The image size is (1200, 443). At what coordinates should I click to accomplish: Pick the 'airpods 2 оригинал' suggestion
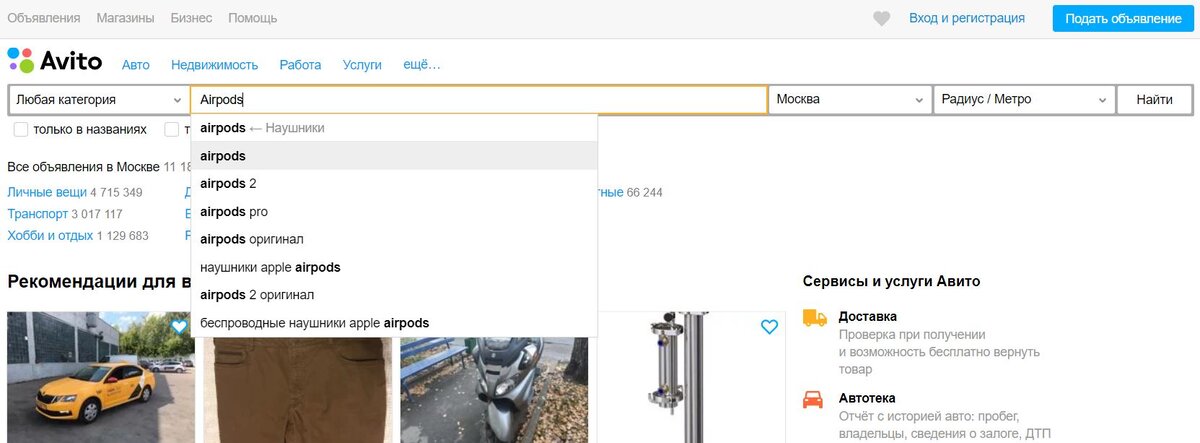coord(394,295)
